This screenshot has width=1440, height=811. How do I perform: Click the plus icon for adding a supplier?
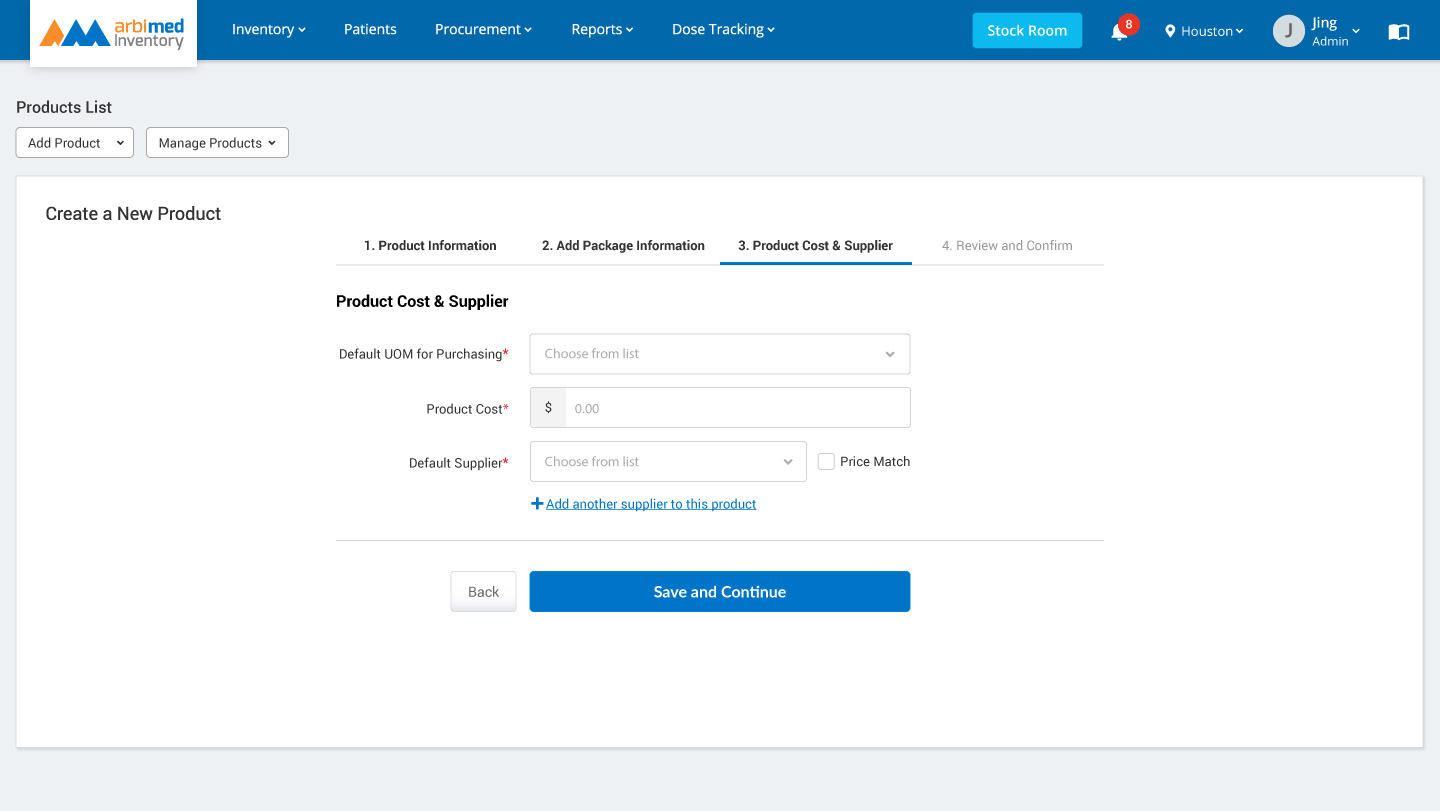(x=537, y=504)
